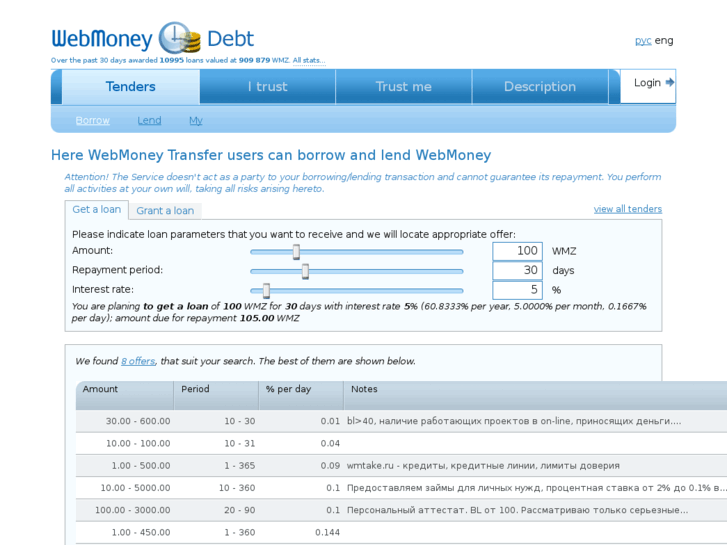Image resolution: width=727 pixels, height=545 pixels.
Task: Switch to the Trust me tab
Action: [x=403, y=87]
